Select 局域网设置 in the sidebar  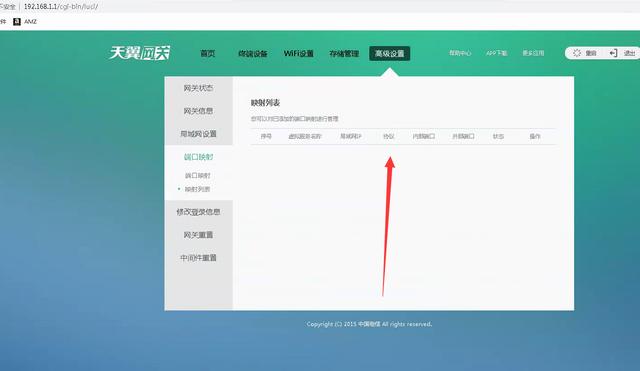pyautogui.click(x=198, y=134)
